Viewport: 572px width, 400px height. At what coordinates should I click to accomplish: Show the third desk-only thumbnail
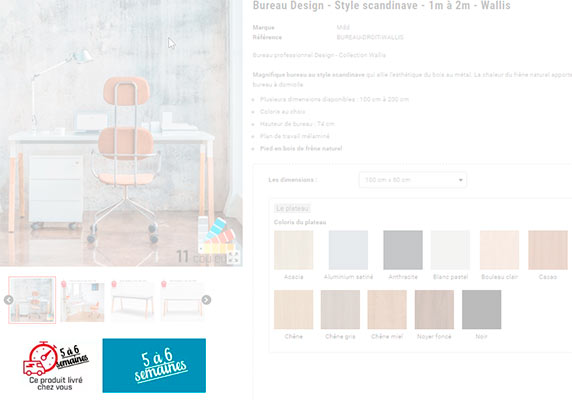pyautogui.click(x=132, y=300)
